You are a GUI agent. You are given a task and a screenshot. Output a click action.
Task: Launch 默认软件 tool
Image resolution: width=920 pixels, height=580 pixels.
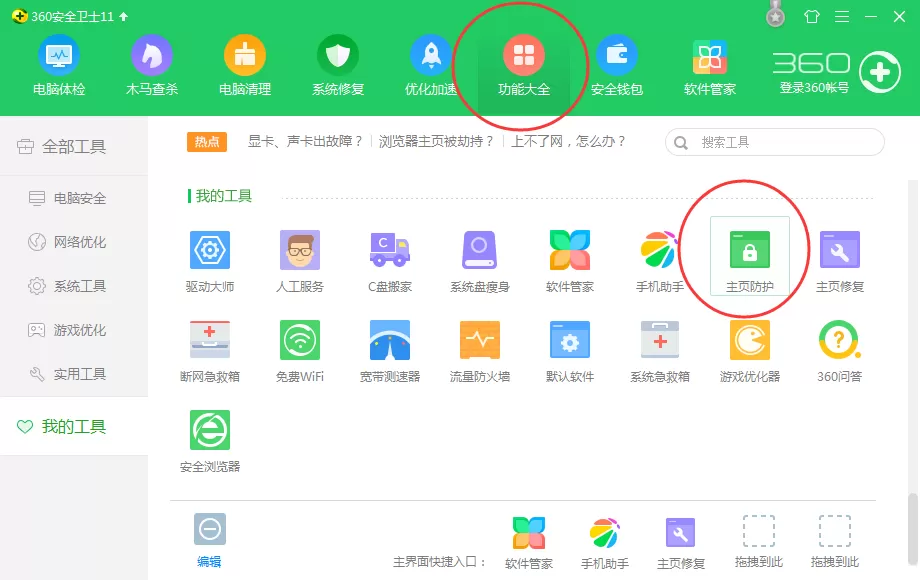(x=570, y=351)
